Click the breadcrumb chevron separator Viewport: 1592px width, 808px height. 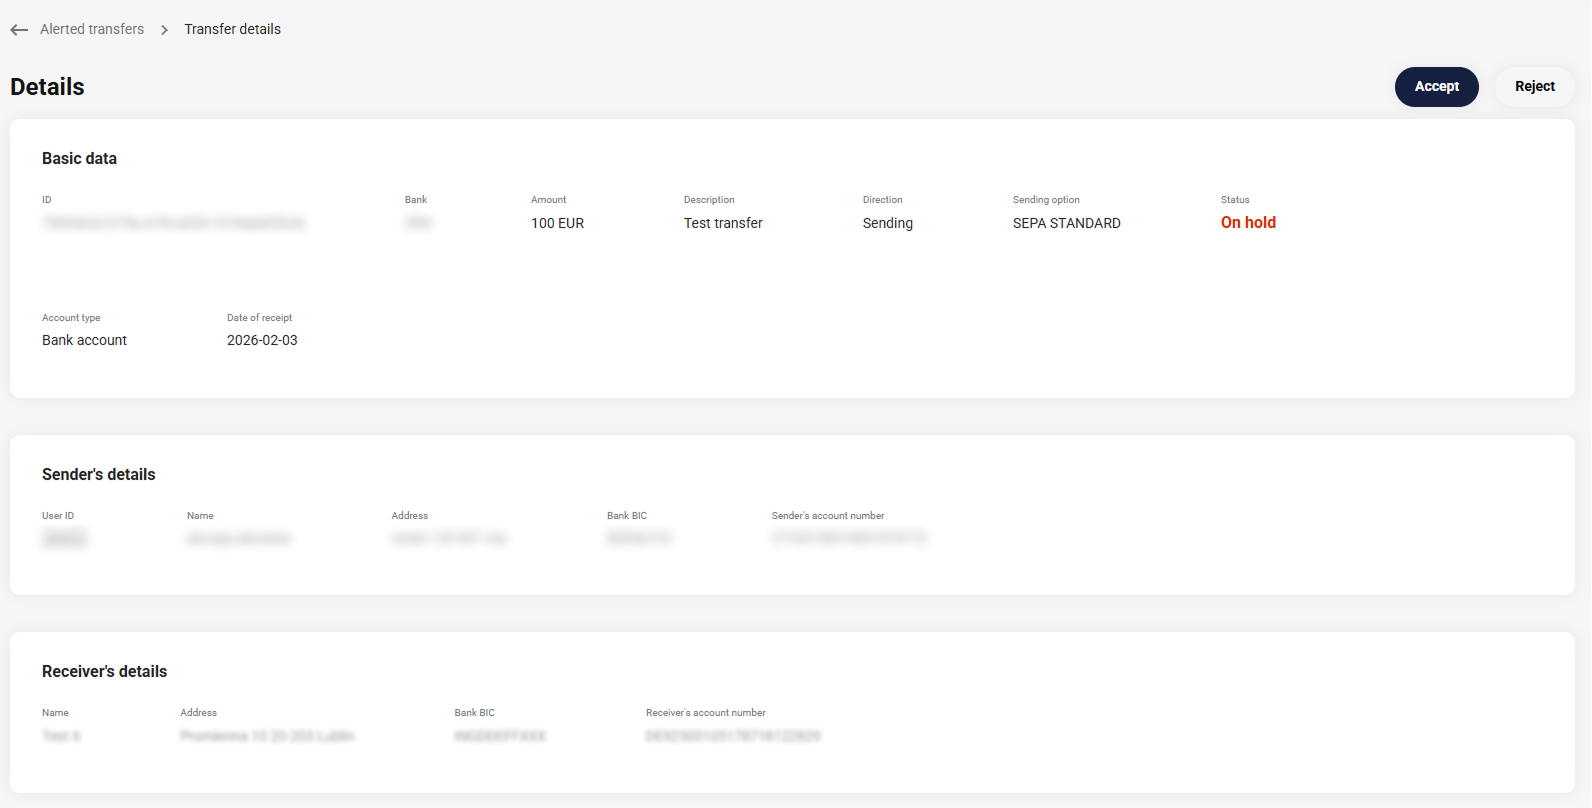tap(164, 30)
